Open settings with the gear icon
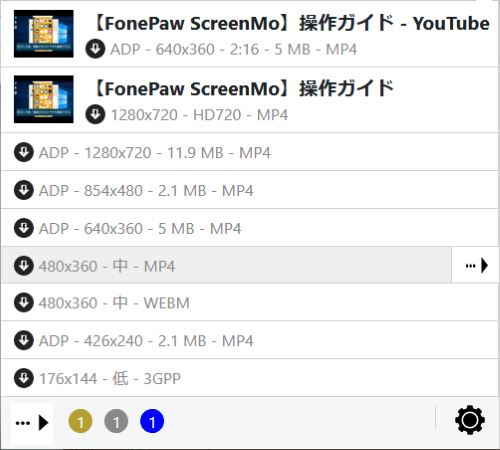 click(x=470, y=420)
